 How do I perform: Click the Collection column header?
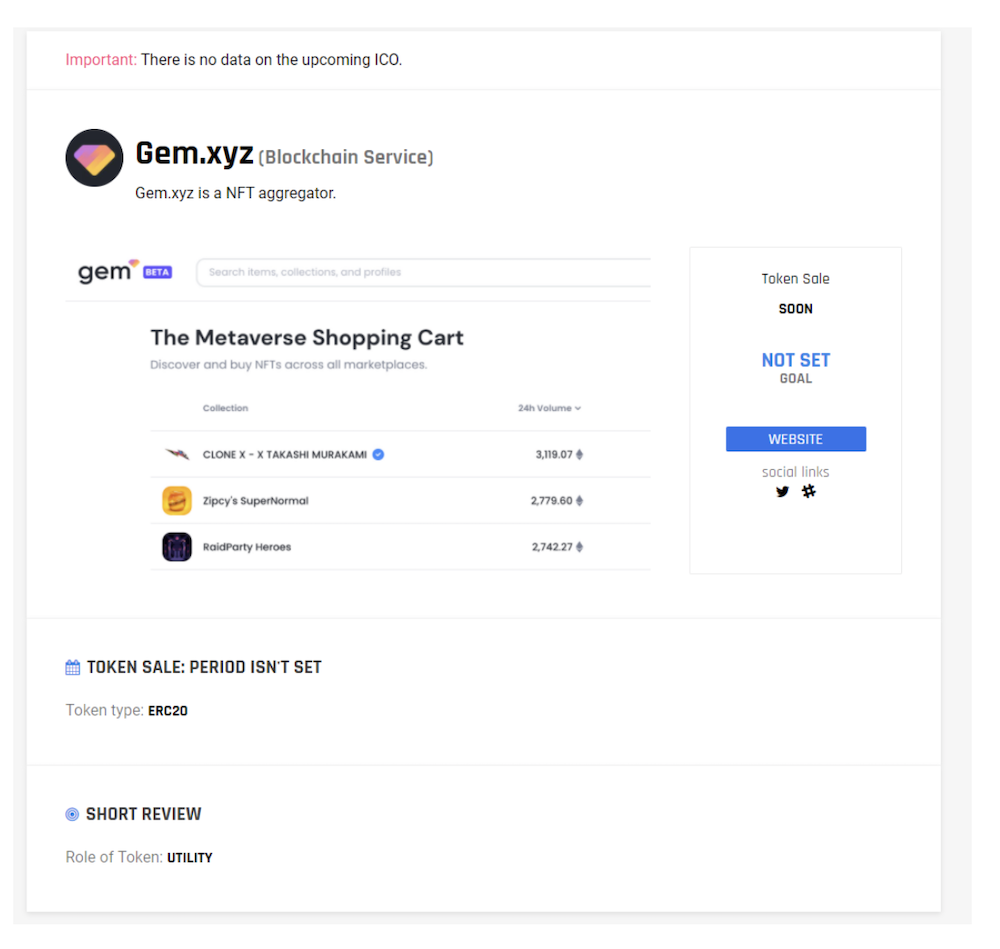(x=225, y=408)
